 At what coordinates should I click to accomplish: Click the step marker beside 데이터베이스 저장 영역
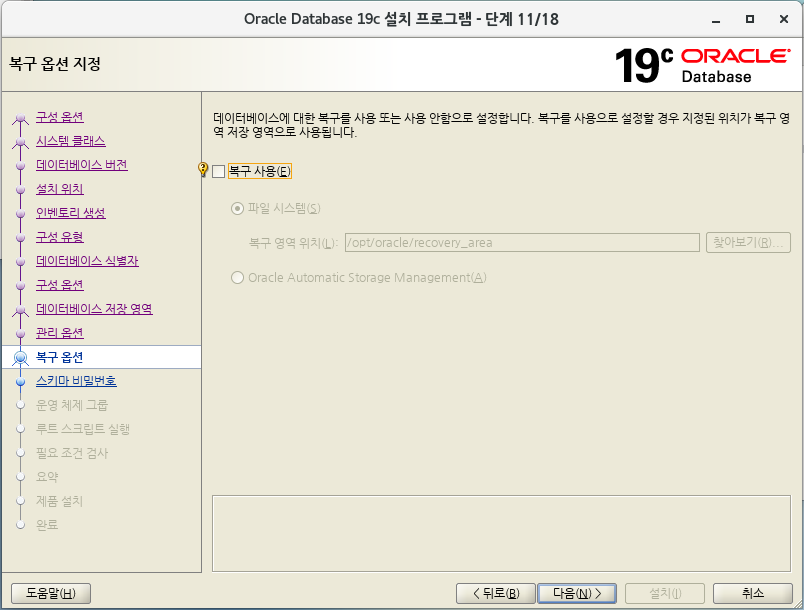coord(21,310)
